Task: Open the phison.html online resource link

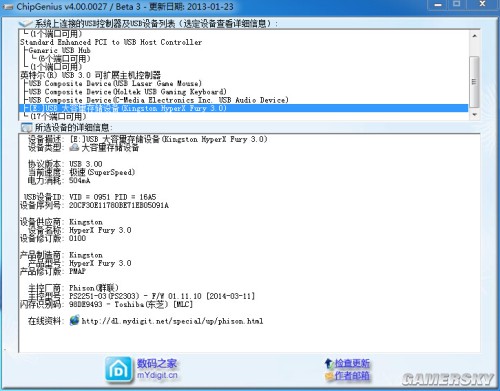Action: point(172,321)
